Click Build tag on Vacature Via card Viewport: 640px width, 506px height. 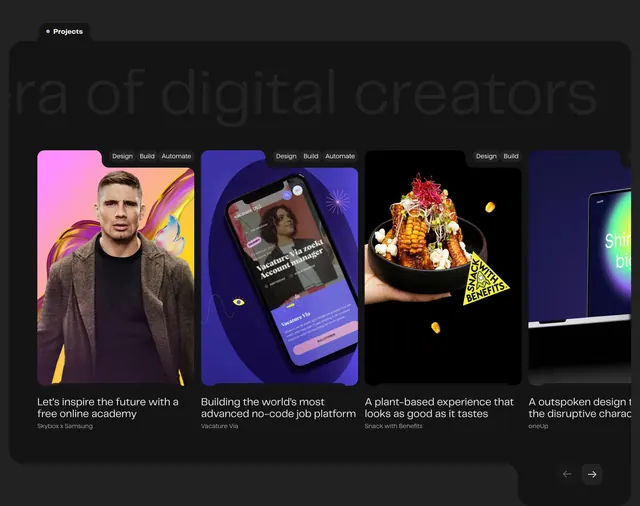311,156
